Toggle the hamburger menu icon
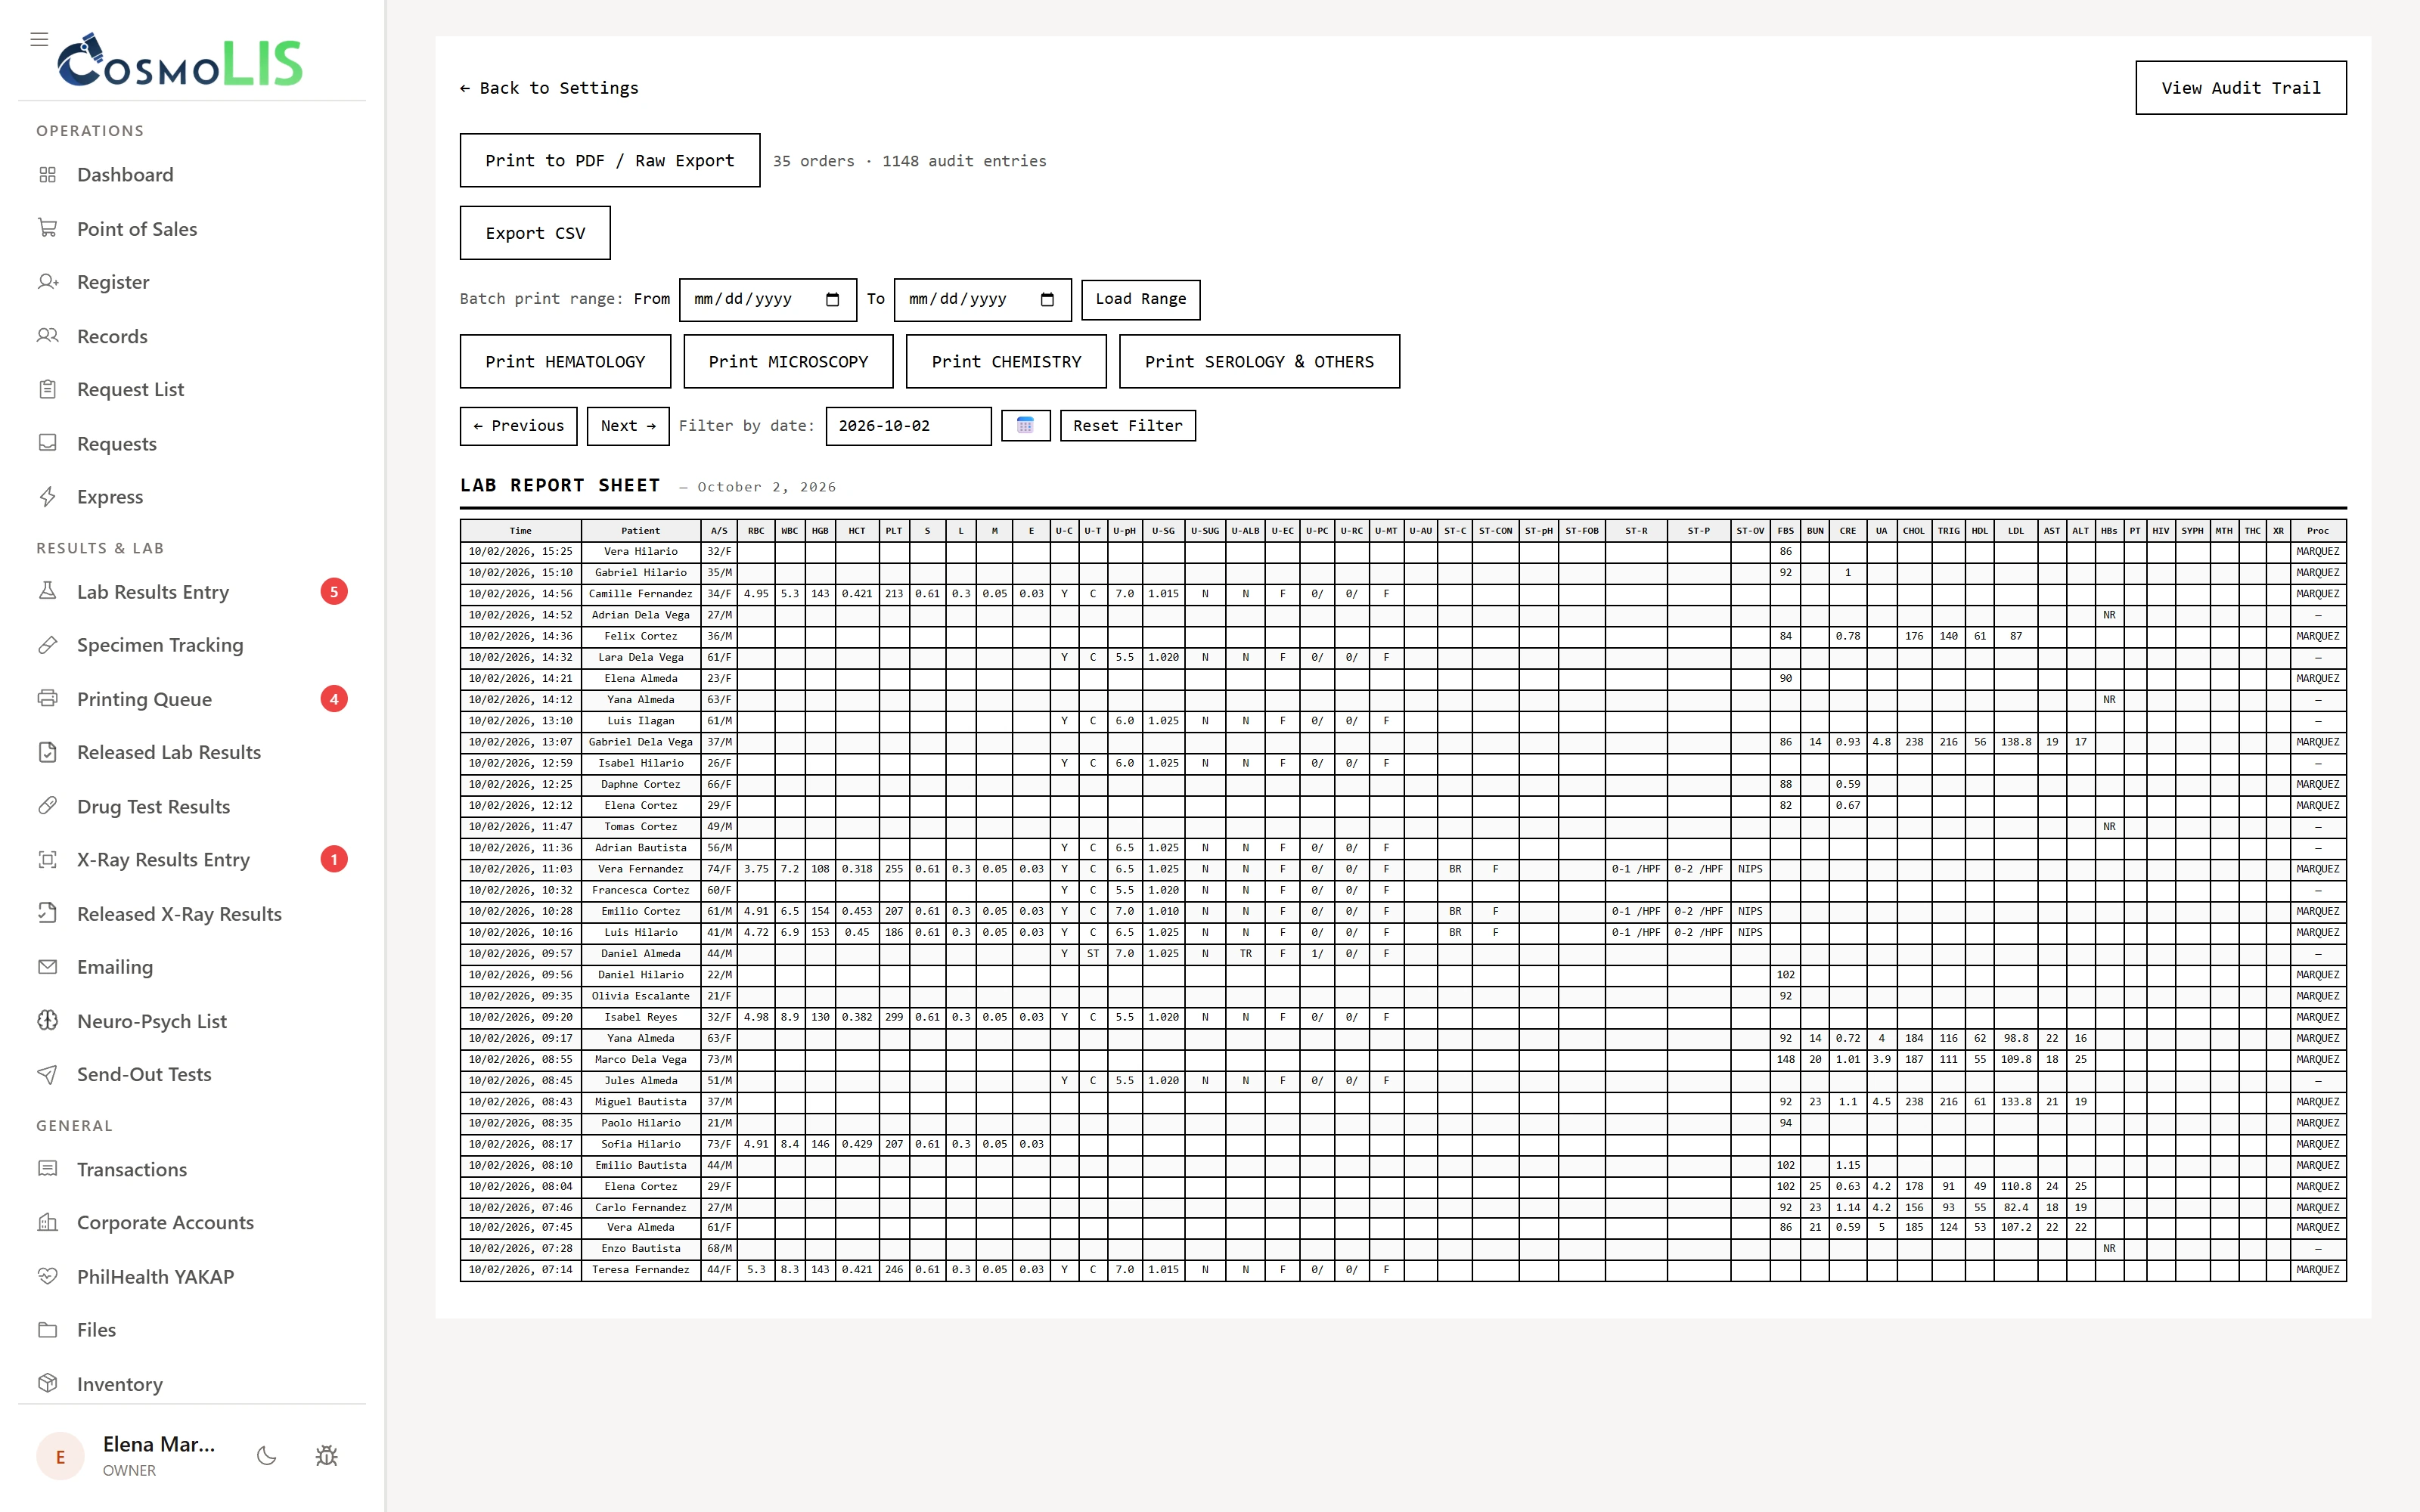 [39, 39]
